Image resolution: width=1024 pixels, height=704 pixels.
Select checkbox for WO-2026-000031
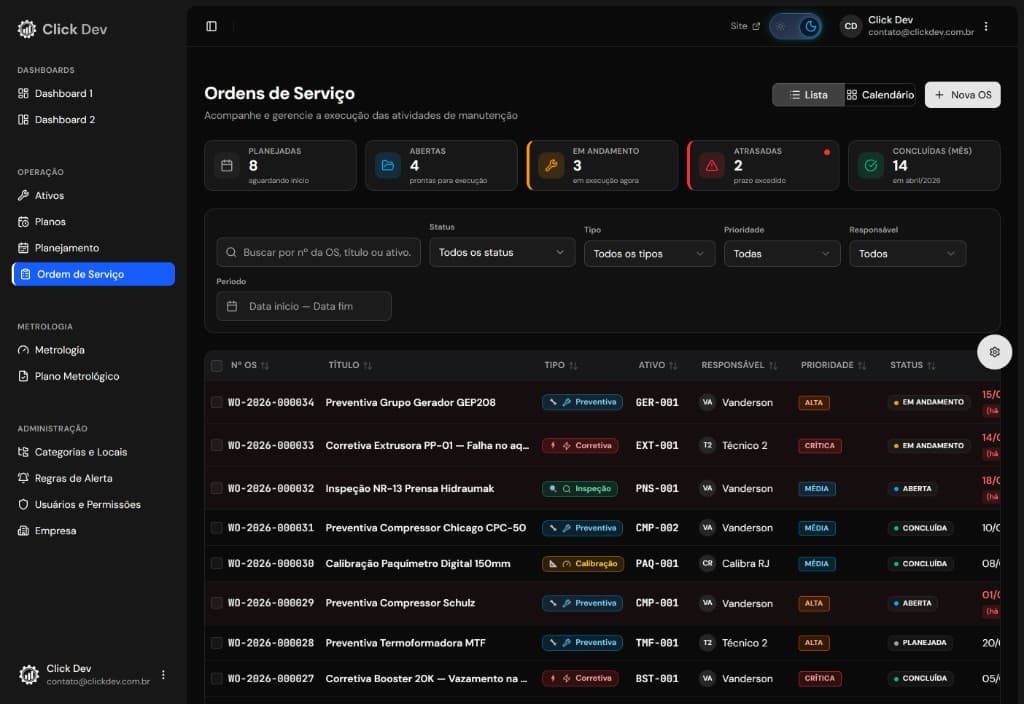click(x=216, y=528)
